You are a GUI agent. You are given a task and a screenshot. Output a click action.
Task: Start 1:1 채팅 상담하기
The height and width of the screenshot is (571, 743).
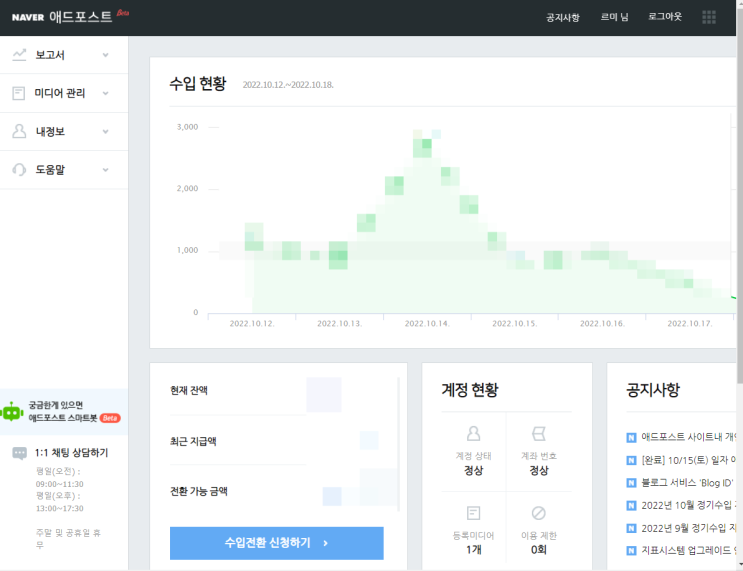[72, 453]
